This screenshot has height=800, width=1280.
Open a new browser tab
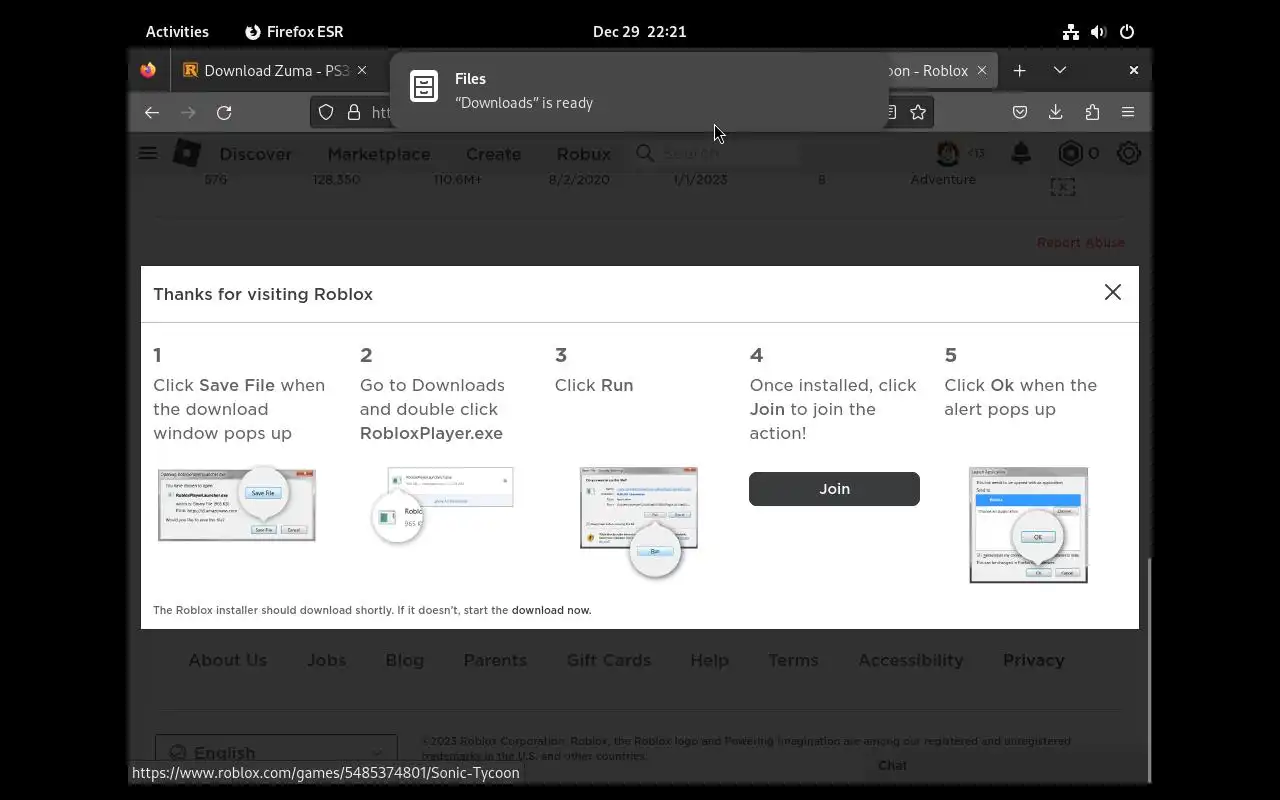(1019, 70)
